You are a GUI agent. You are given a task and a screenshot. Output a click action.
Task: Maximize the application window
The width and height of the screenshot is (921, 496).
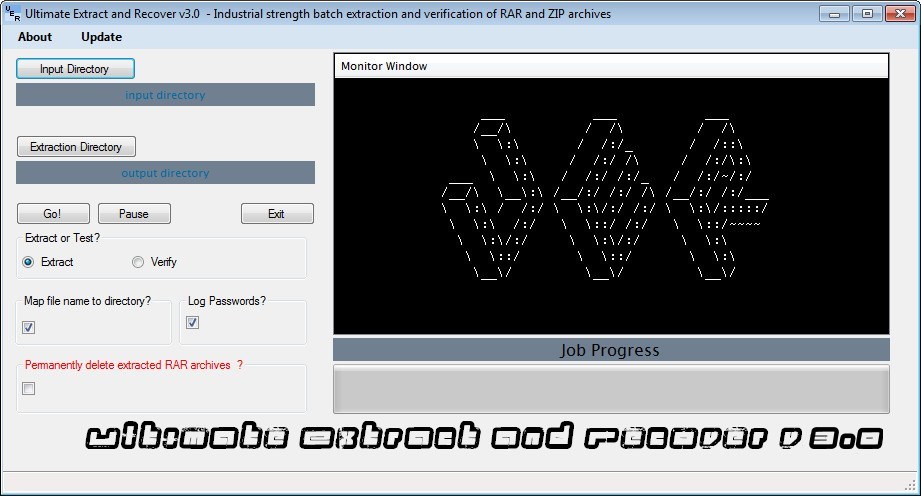tap(866, 13)
